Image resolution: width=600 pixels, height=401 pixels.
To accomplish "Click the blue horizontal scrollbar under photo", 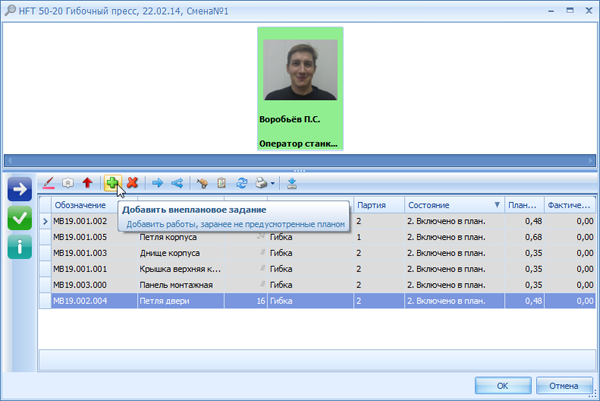I will 300,160.
